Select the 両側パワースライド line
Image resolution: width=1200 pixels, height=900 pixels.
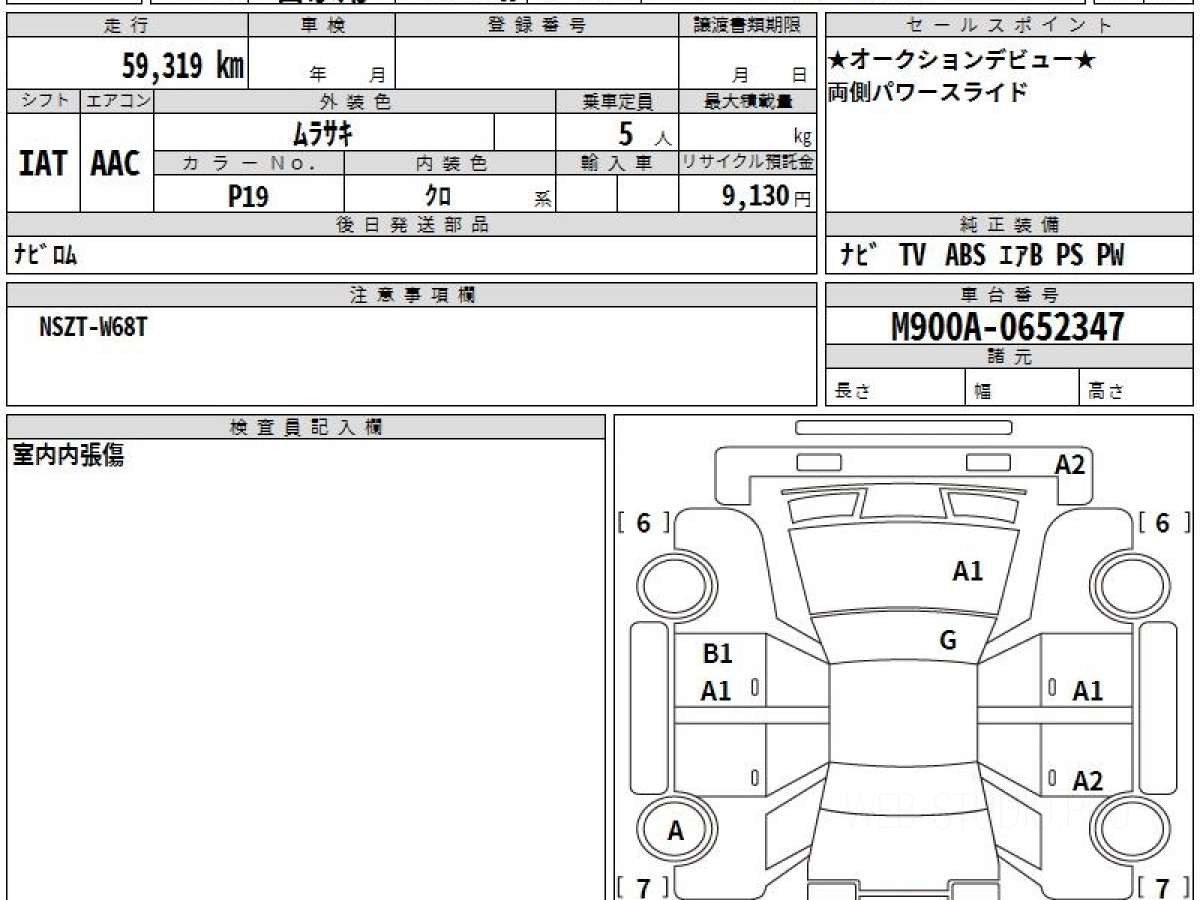927,92
